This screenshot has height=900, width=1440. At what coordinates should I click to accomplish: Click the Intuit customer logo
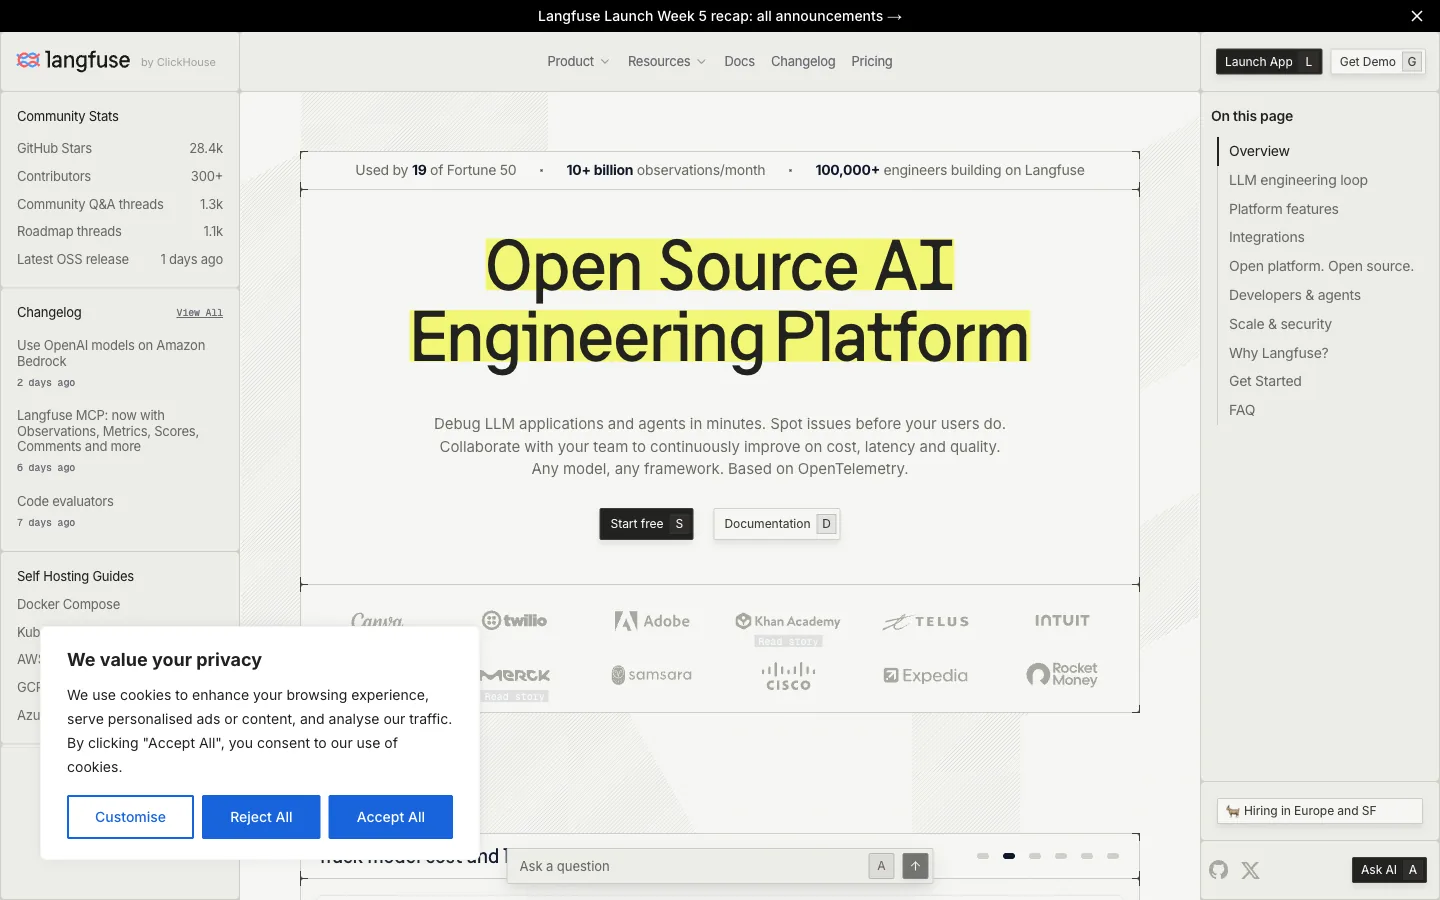1062,621
